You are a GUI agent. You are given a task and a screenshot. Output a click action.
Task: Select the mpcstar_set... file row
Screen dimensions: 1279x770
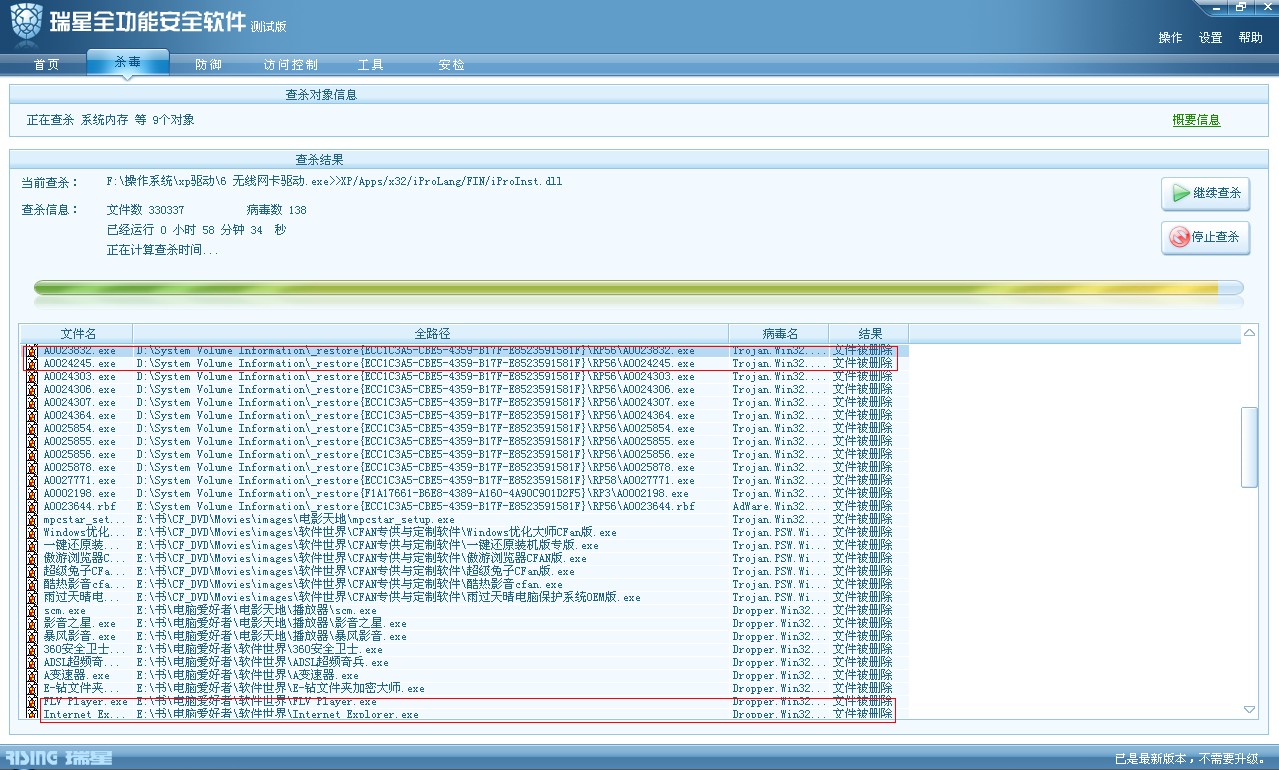click(x=466, y=520)
